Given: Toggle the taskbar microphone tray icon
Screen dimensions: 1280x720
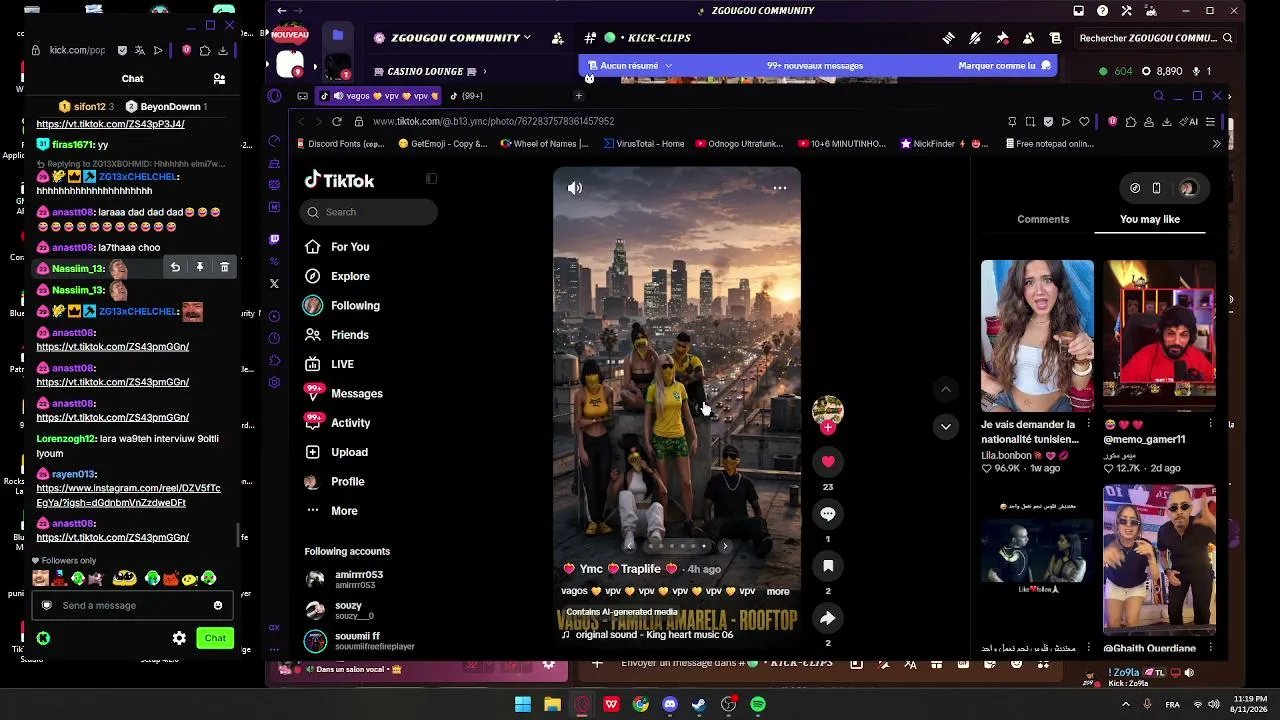Looking at the screenshot, I should click(x=1147, y=705).
